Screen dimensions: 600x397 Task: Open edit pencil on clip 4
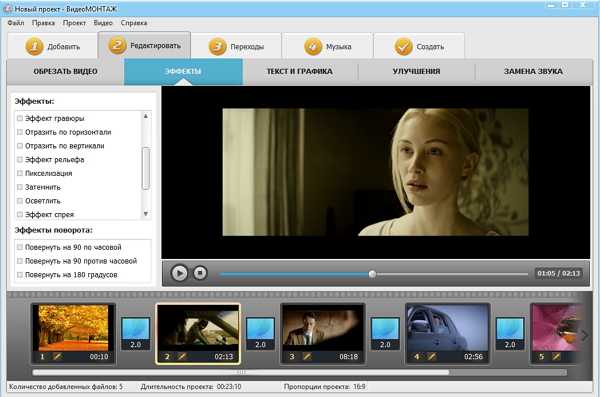click(432, 357)
